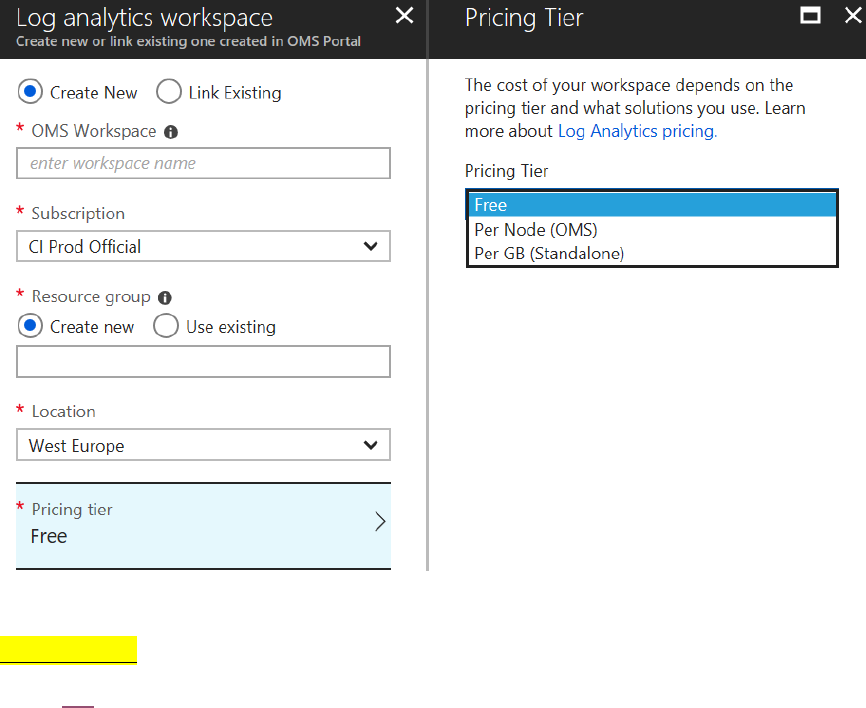Select Per GB (Standalone) pricing tier
The width and height of the screenshot is (866, 708).
tap(651, 254)
